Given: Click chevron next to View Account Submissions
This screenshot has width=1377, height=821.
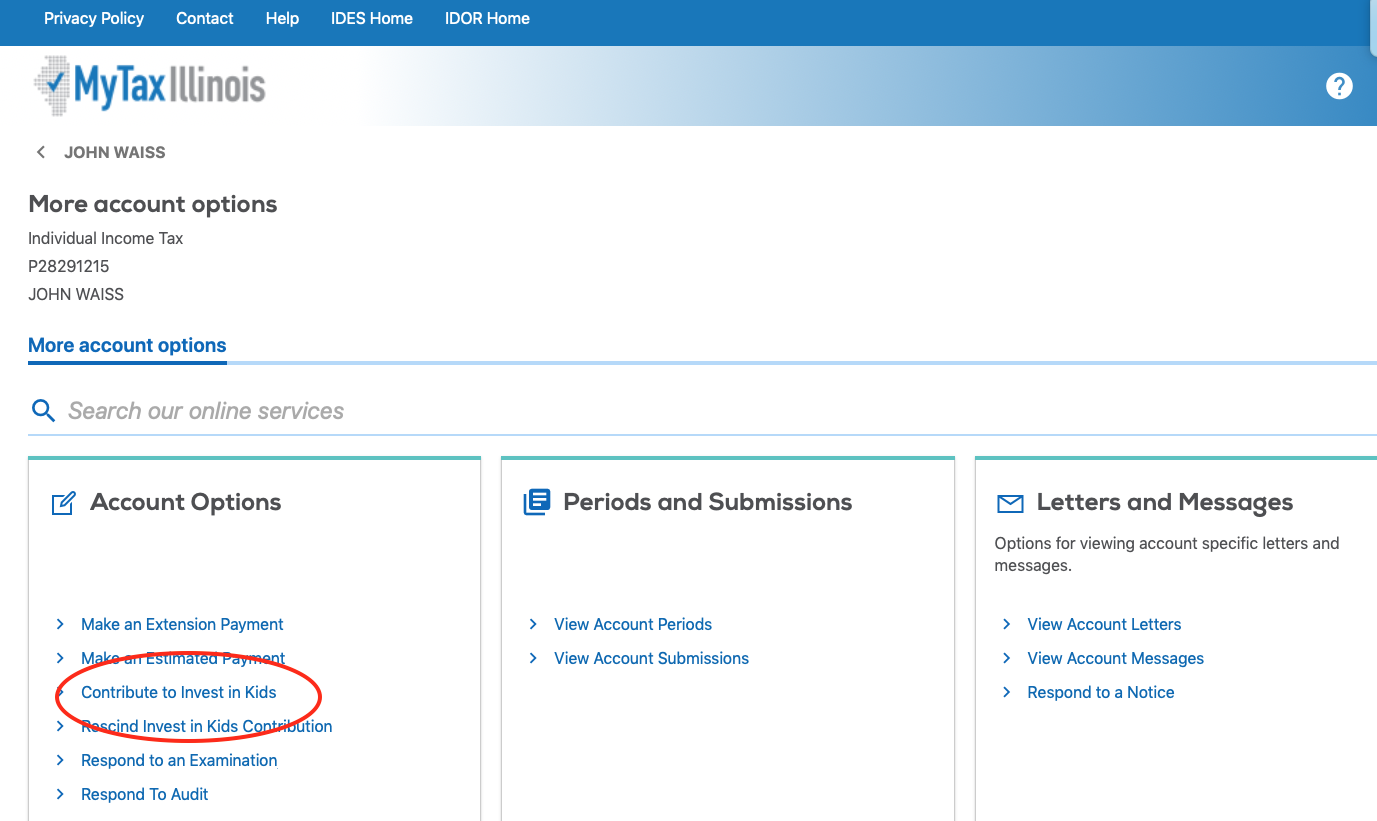Looking at the screenshot, I should pyautogui.click(x=533, y=658).
